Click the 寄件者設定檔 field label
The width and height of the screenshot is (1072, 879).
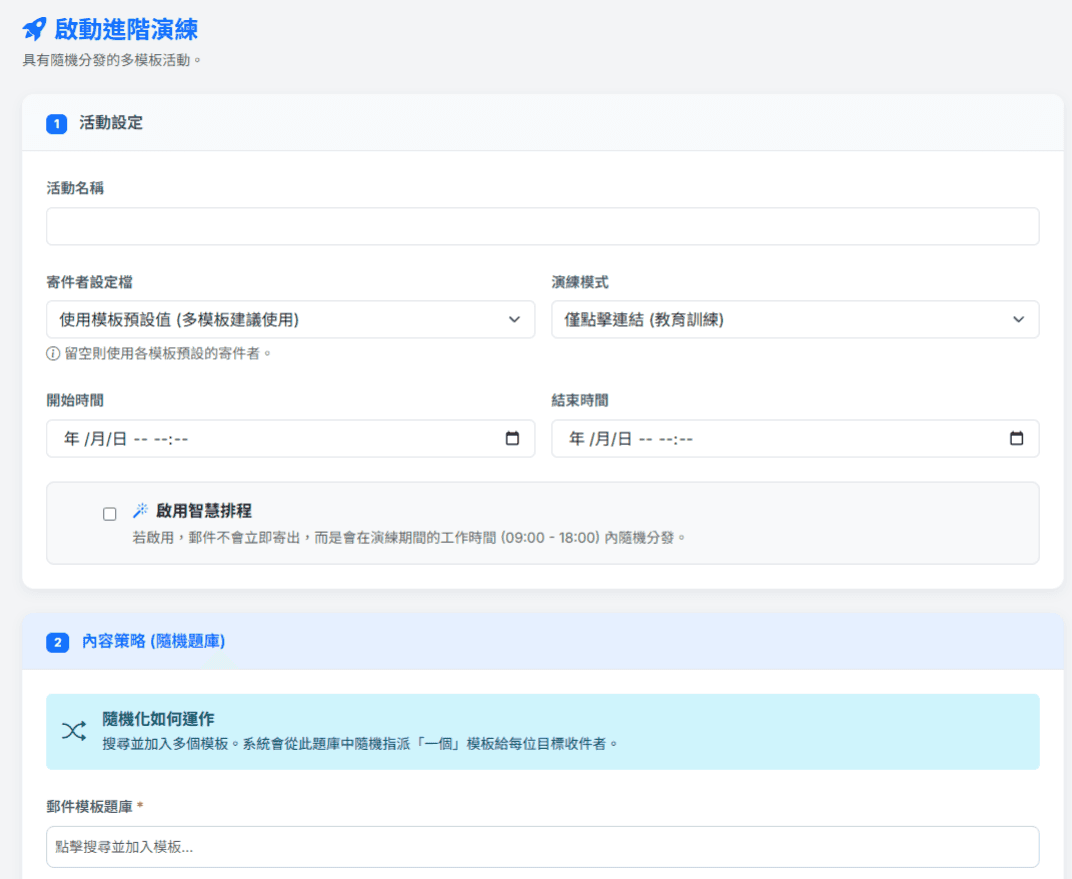coord(90,282)
